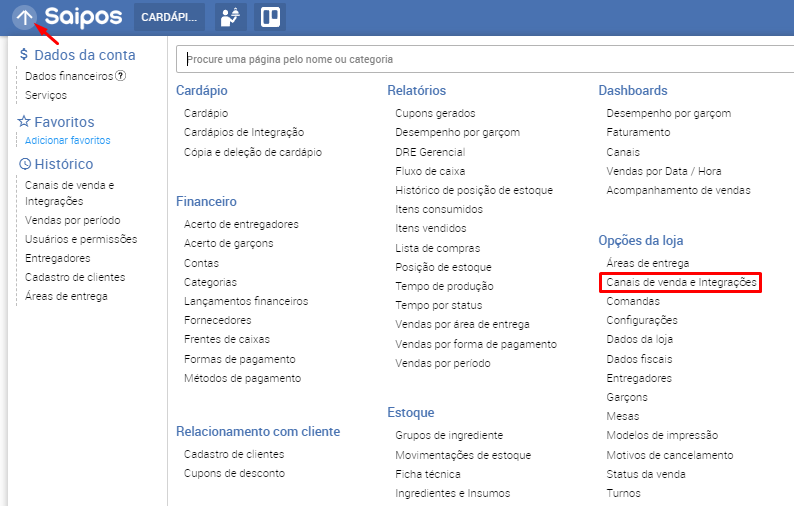
Task: Select Vendas por período in Histórico
Action: point(73,220)
